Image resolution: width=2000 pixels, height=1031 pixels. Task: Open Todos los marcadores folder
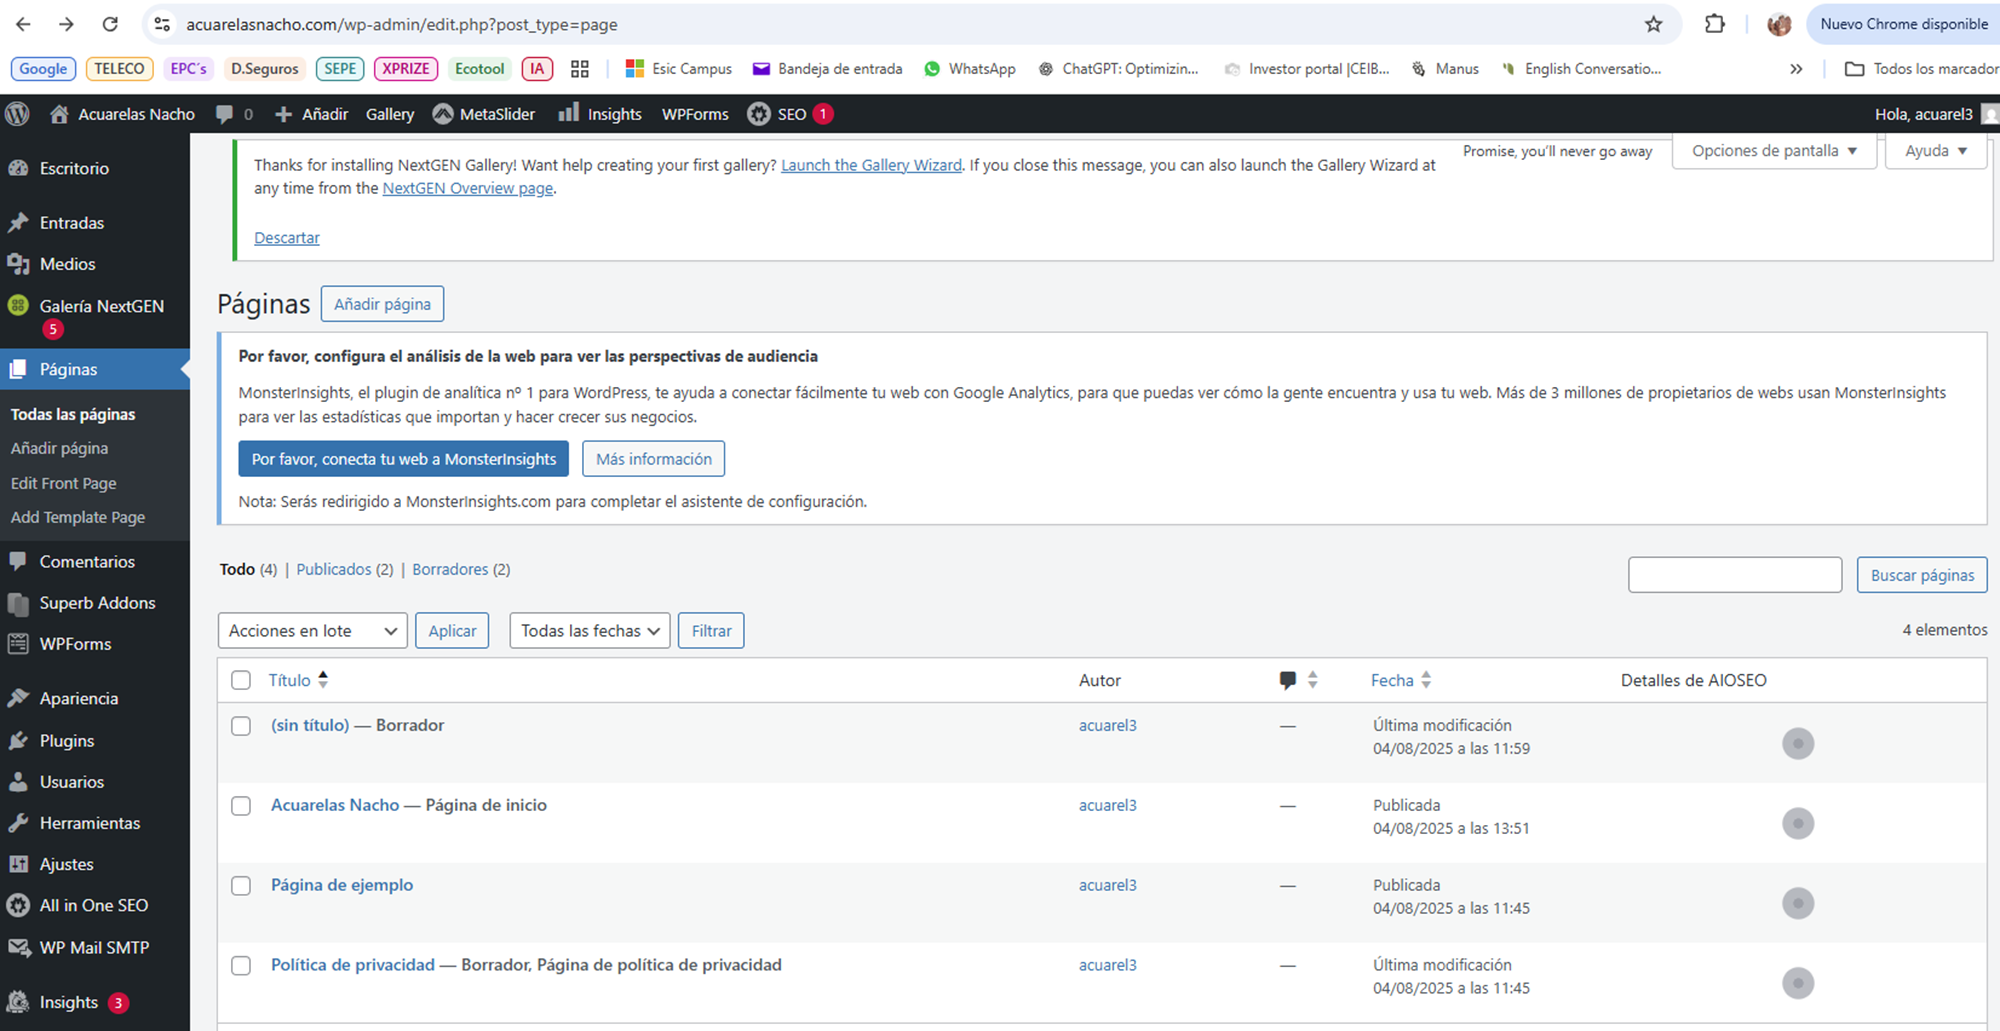[1920, 69]
